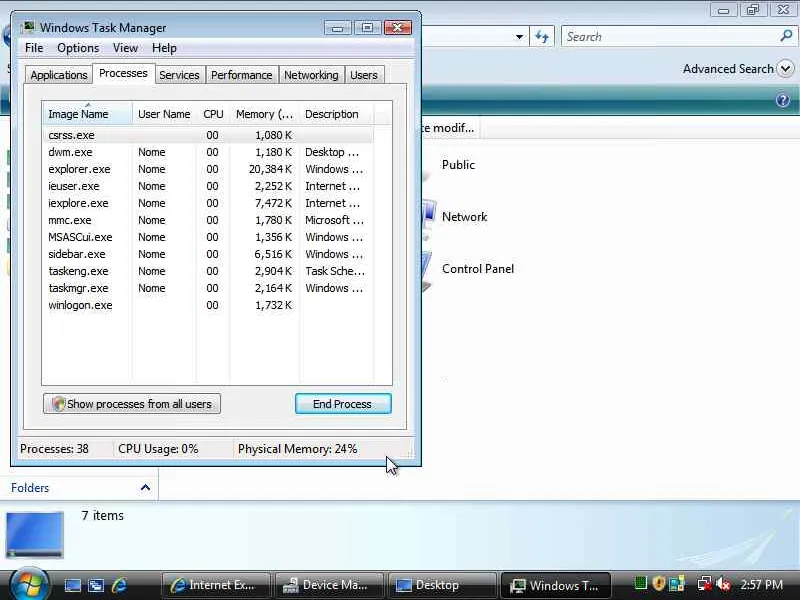The height and width of the screenshot is (600, 800).
Task: Click the 20,384 K memory value
Action: coord(270,169)
